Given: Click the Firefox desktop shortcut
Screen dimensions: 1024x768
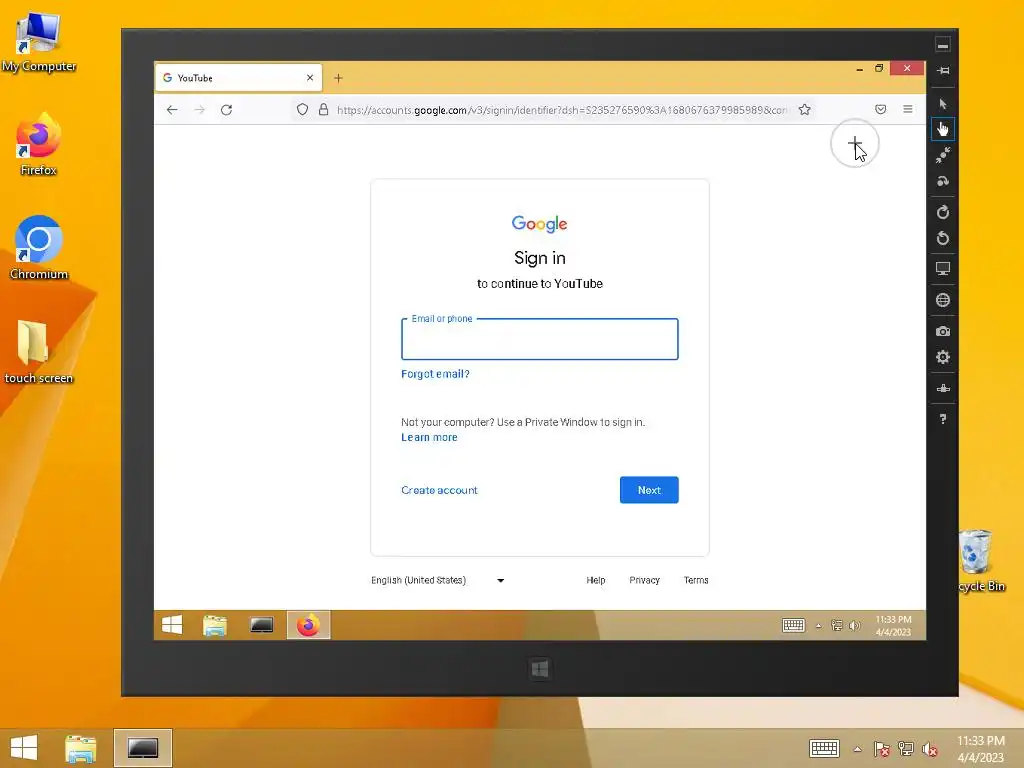Looking at the screenshot, I should [x=39, y=145].
